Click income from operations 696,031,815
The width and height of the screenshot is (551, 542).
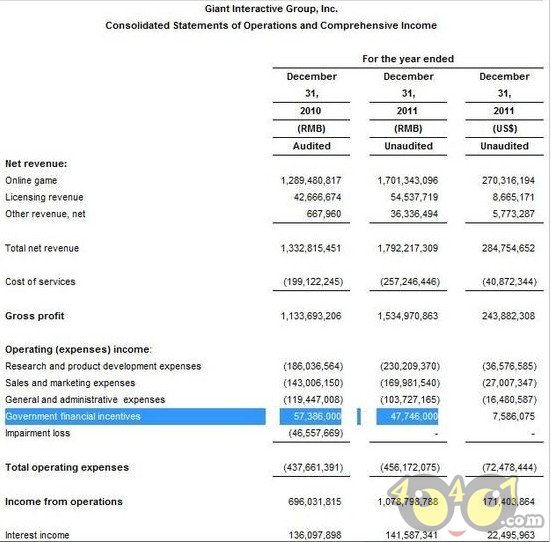(315, 502)
